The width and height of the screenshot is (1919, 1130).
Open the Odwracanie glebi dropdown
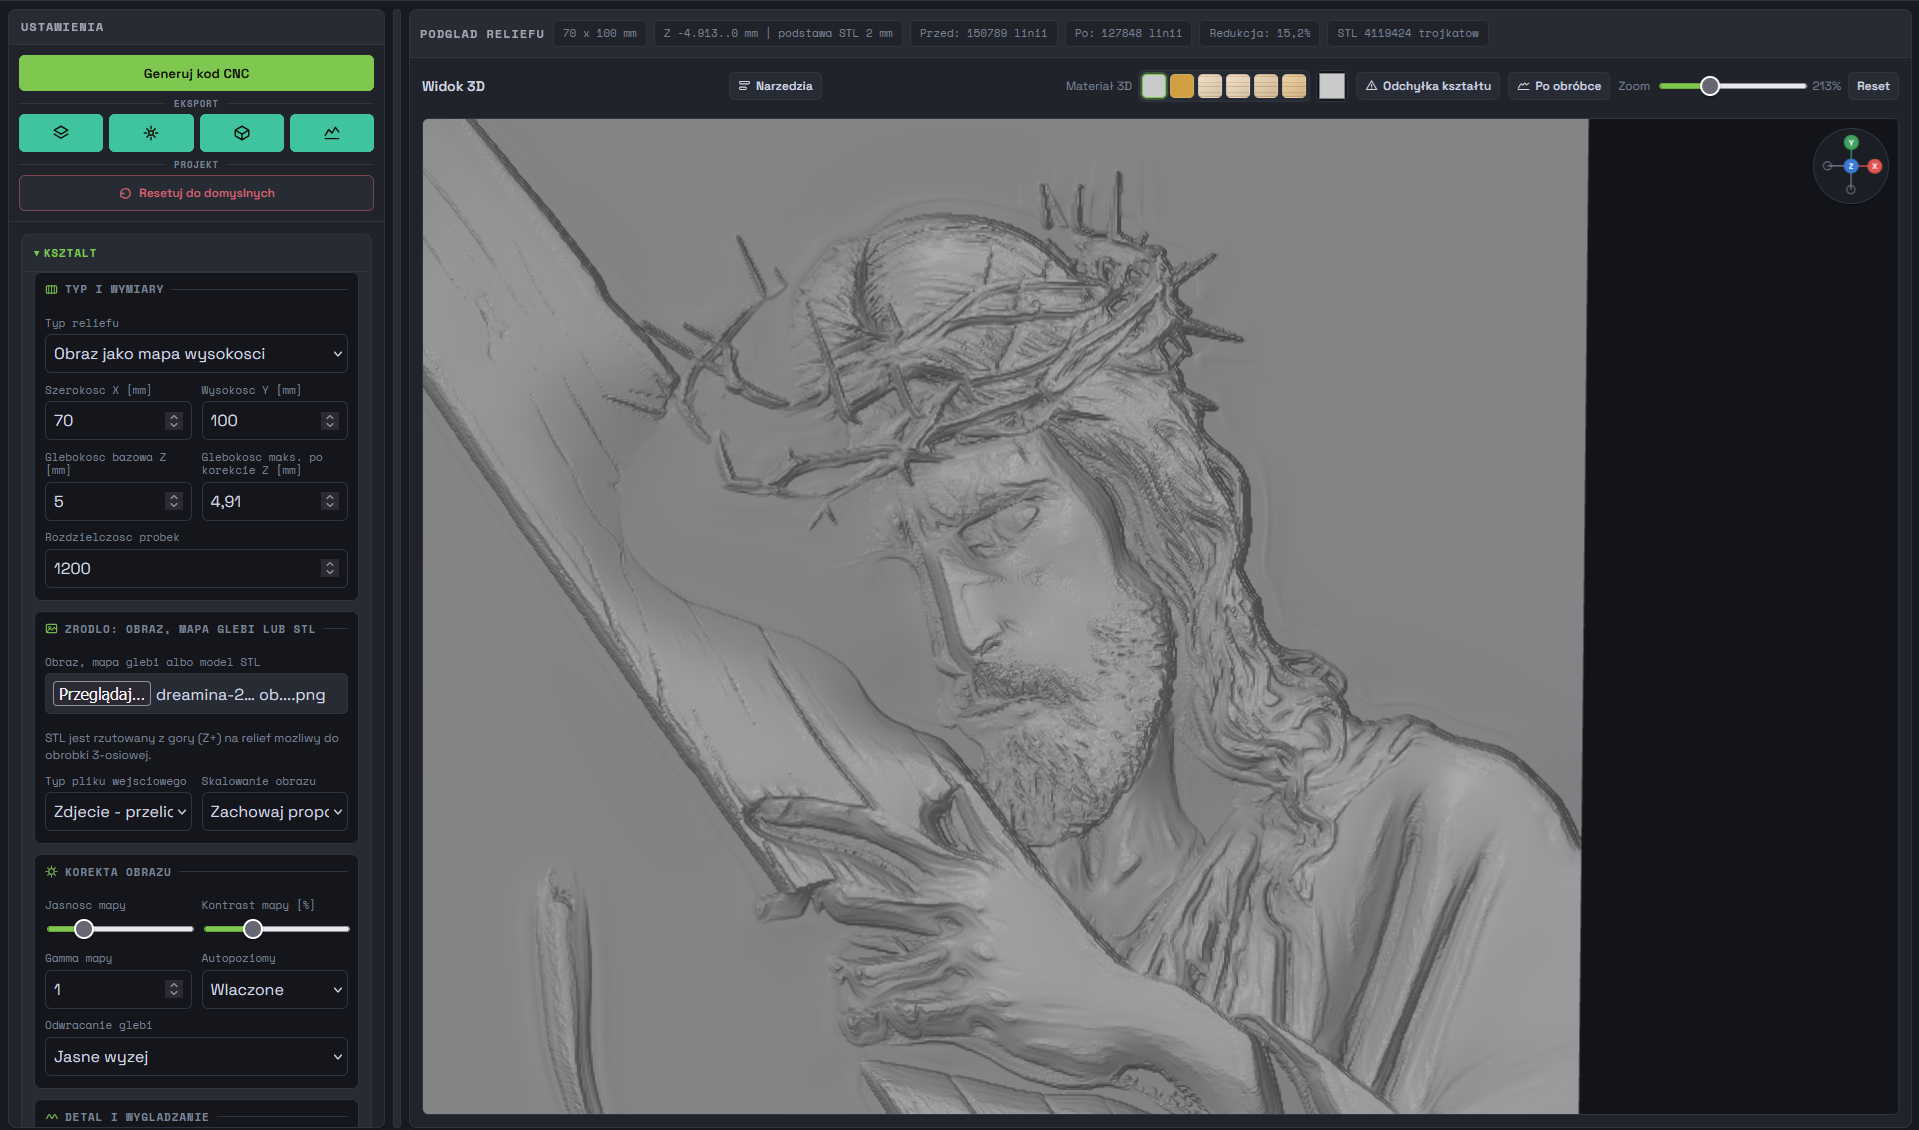196,1057
